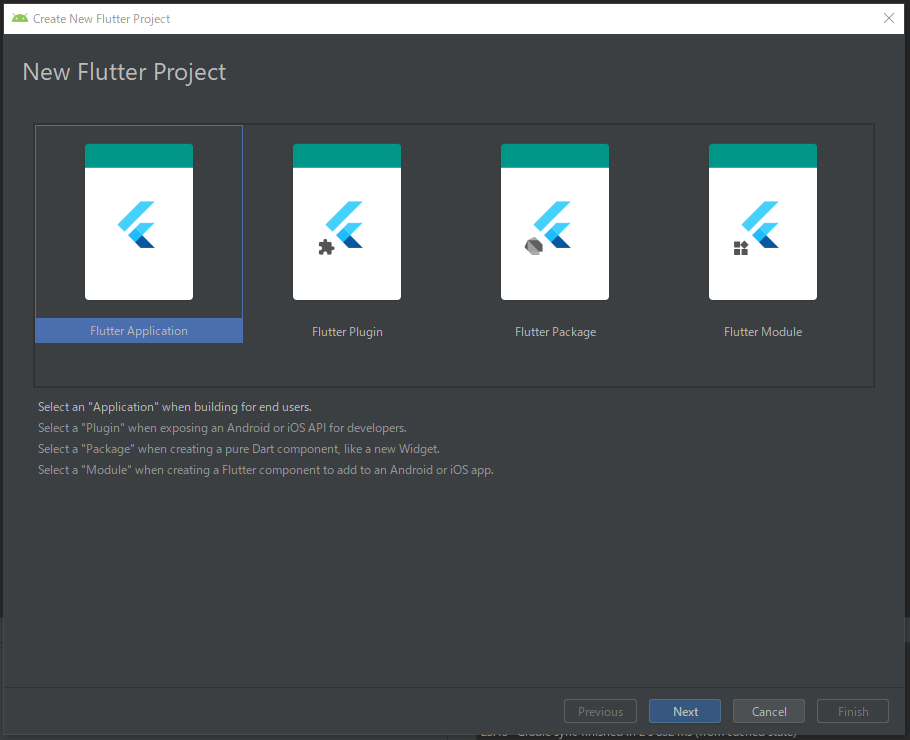
Task: Click the Flutter Package label
Action: 555,332
